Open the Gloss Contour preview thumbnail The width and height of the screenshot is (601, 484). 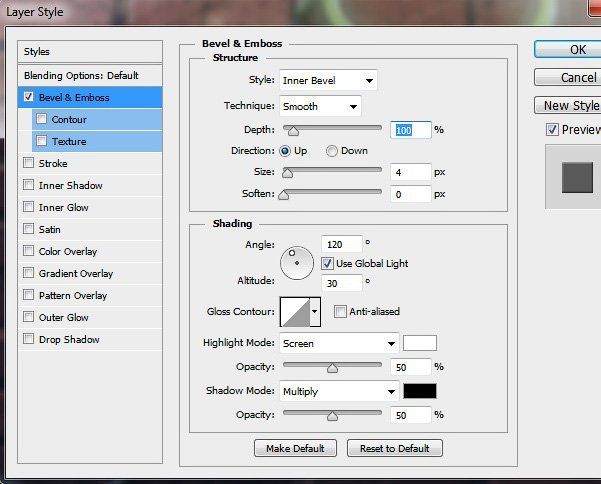click(x=295, y=312)
